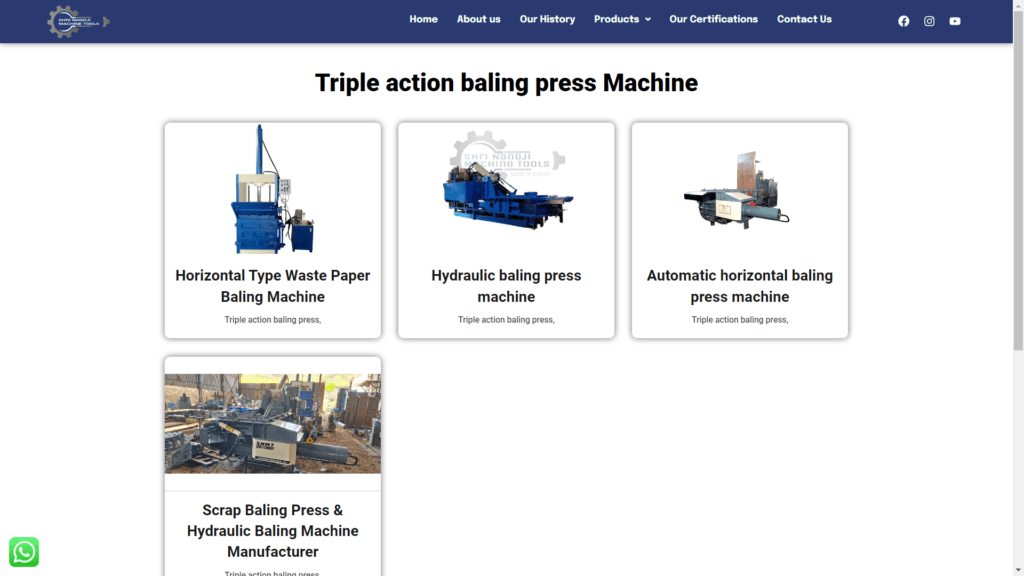Expand the Products dropdown menu
The height and width of the screenshot is (576, 1024).
[x=622, y=19]
